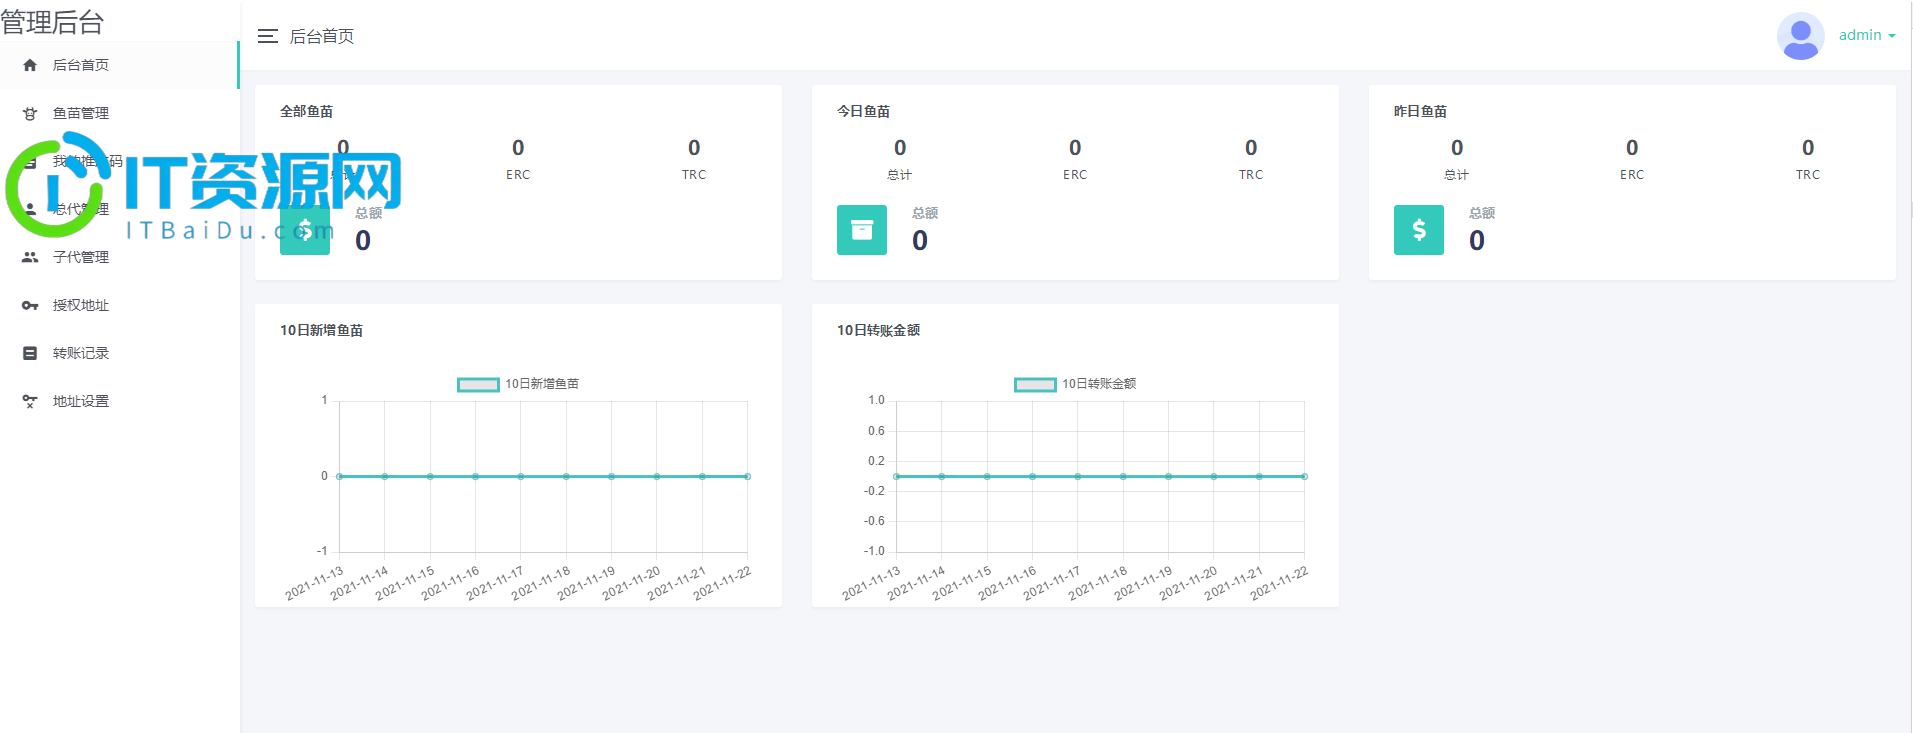Click the icon beside 地址设置

coord(30,401)
